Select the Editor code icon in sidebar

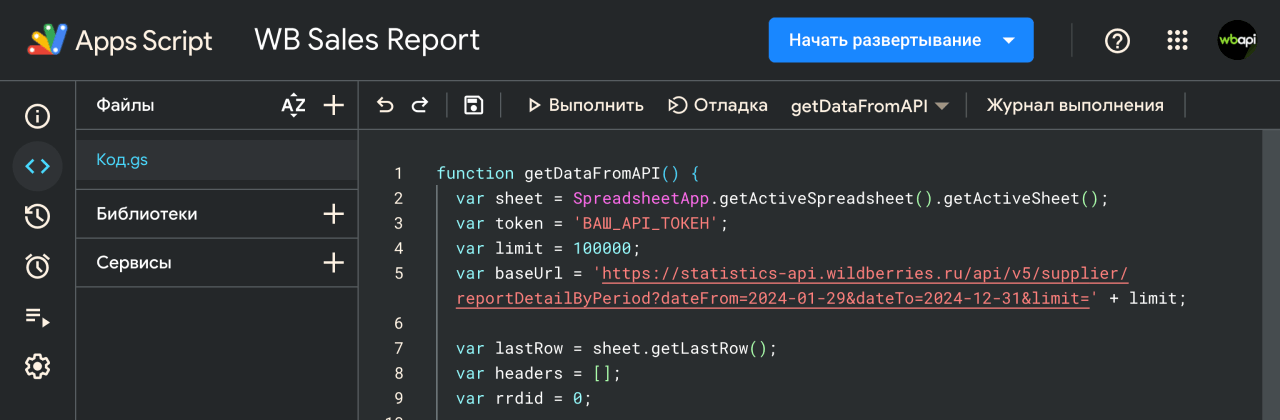(x=37, y=166)
